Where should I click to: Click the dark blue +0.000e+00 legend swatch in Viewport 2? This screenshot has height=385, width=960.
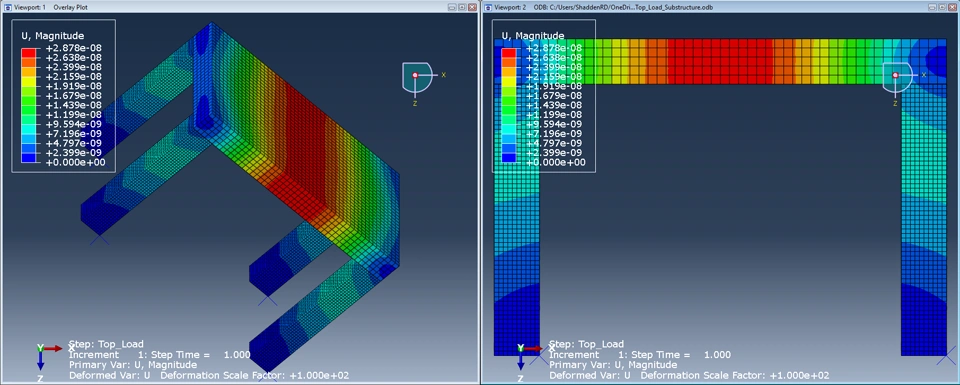pyautogui.click(x=508, y=158)
